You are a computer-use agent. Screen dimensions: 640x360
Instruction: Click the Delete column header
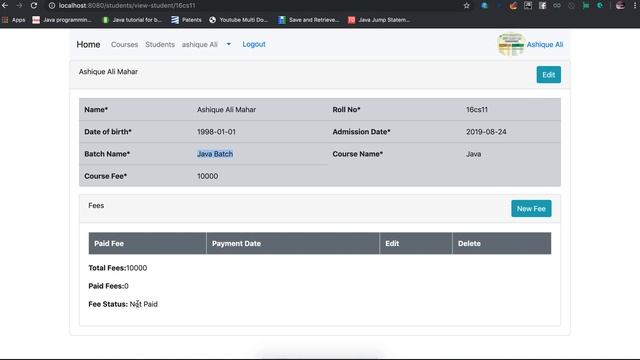pyautogui.click(x=502, y=243)
